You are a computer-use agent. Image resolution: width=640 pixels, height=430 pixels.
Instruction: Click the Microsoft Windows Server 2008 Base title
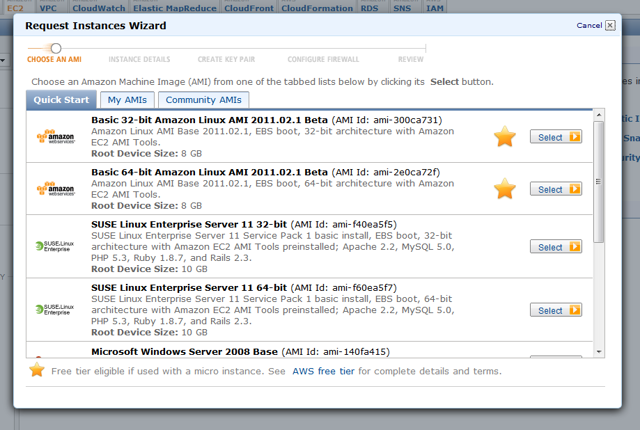pos(184,352)
